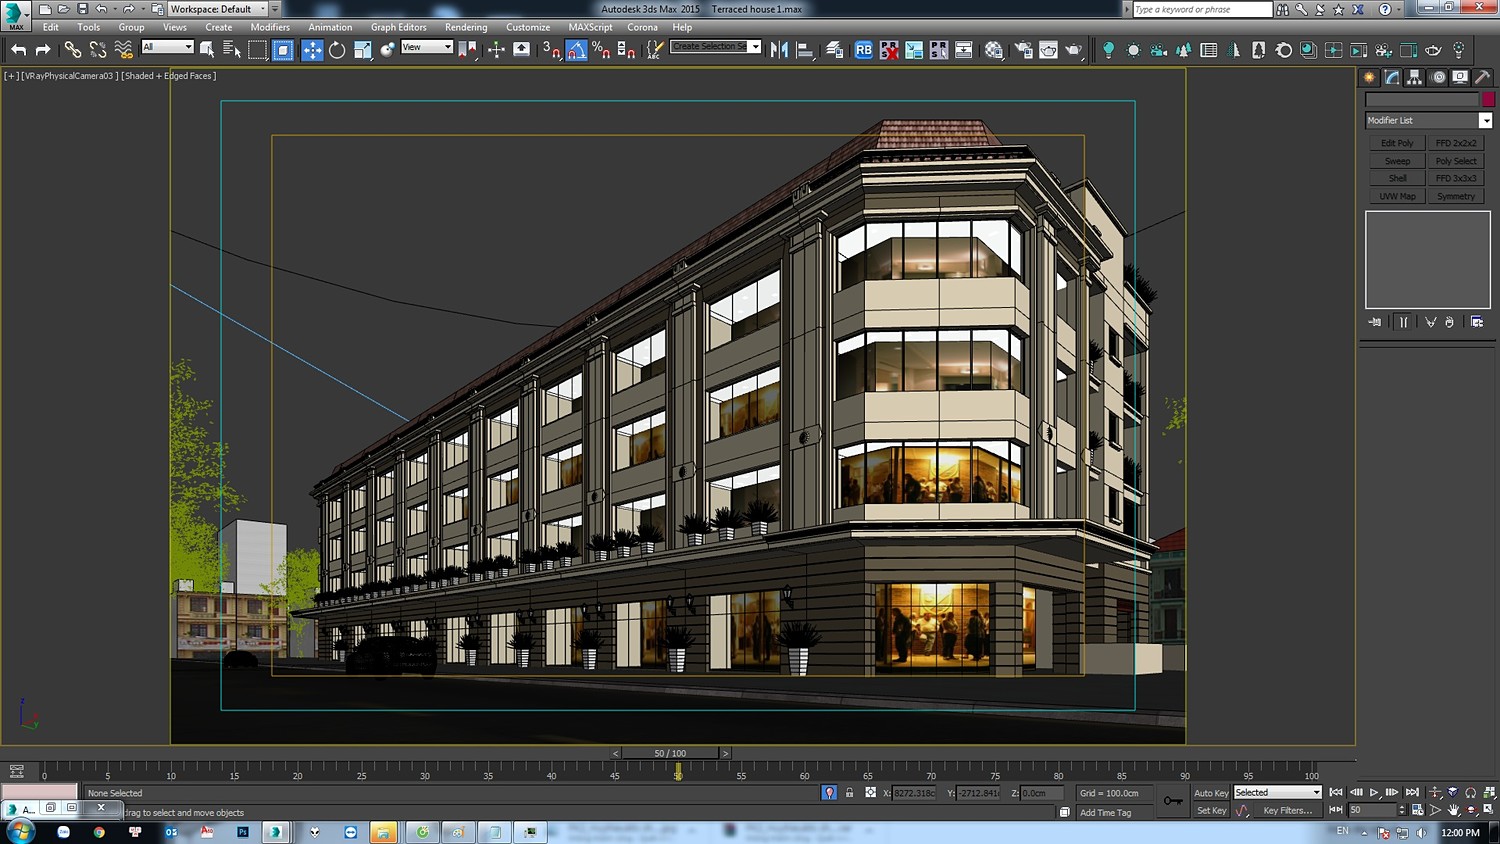Toggle Percent Snap on the toolbar
Viewport: 1500px width, 844px height.
pyautogui.click(x=601, y=49)
